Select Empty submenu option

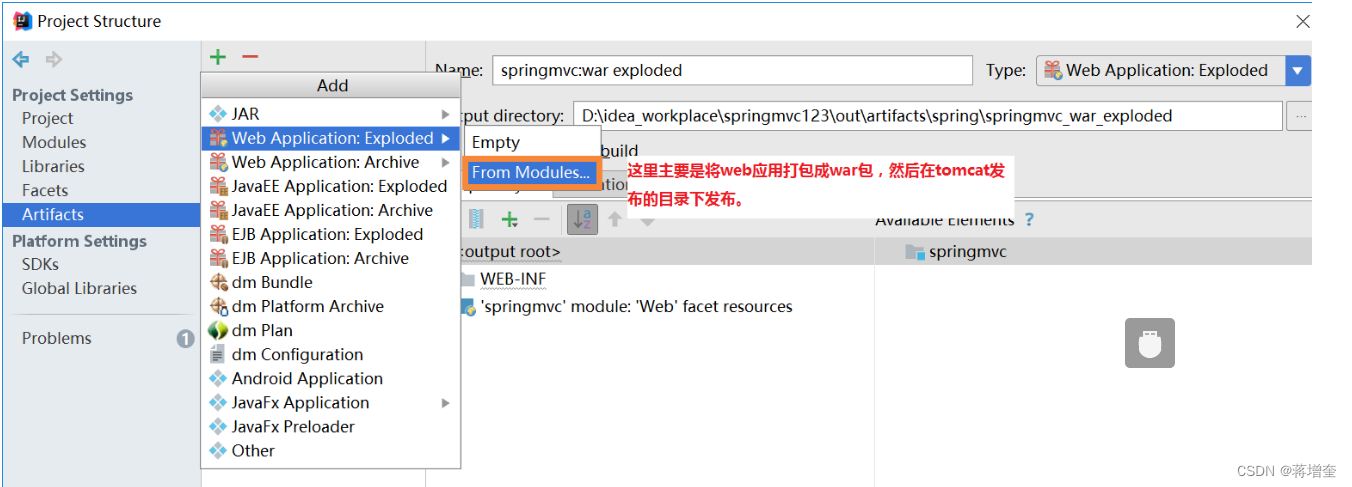(x=531, y=142)
